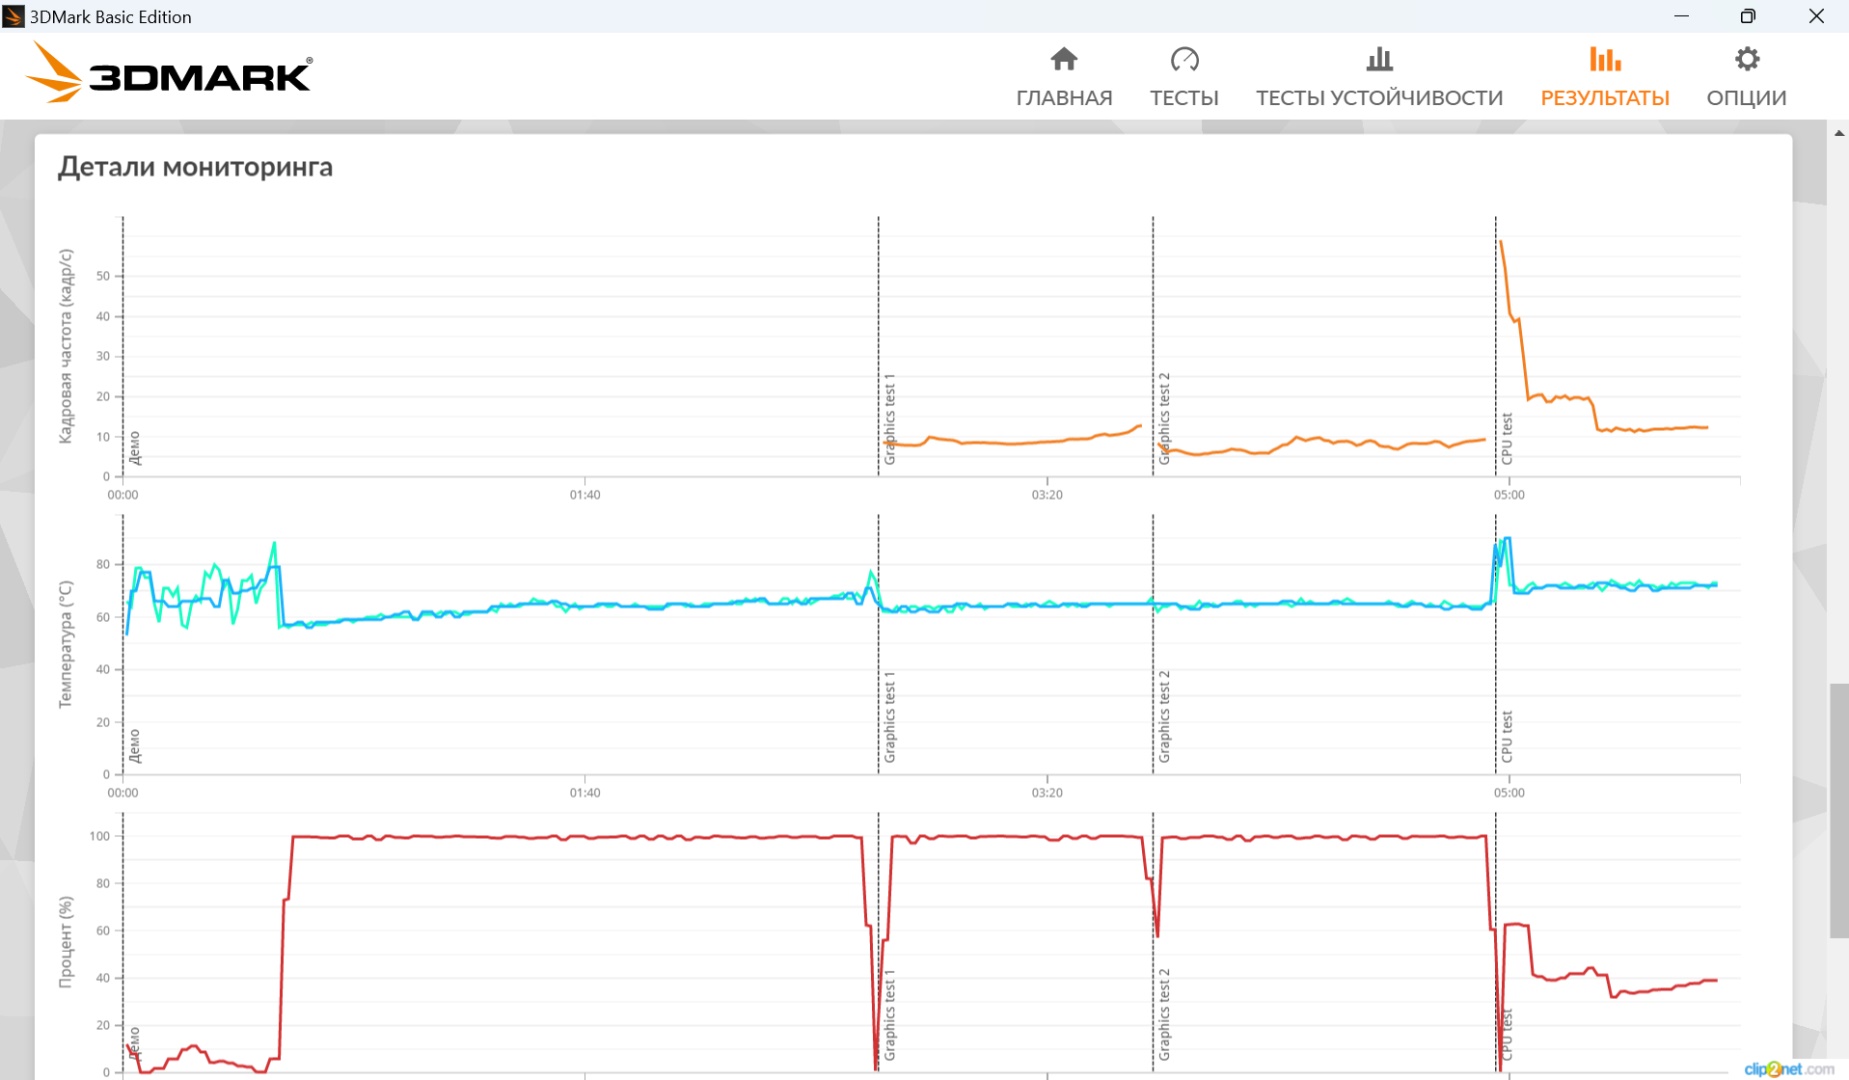Image resolution: width=1849 pixels, height=1080 pixels.
Task: Select Graphics test 2 marker in percent chart
Action: 1164,1015
